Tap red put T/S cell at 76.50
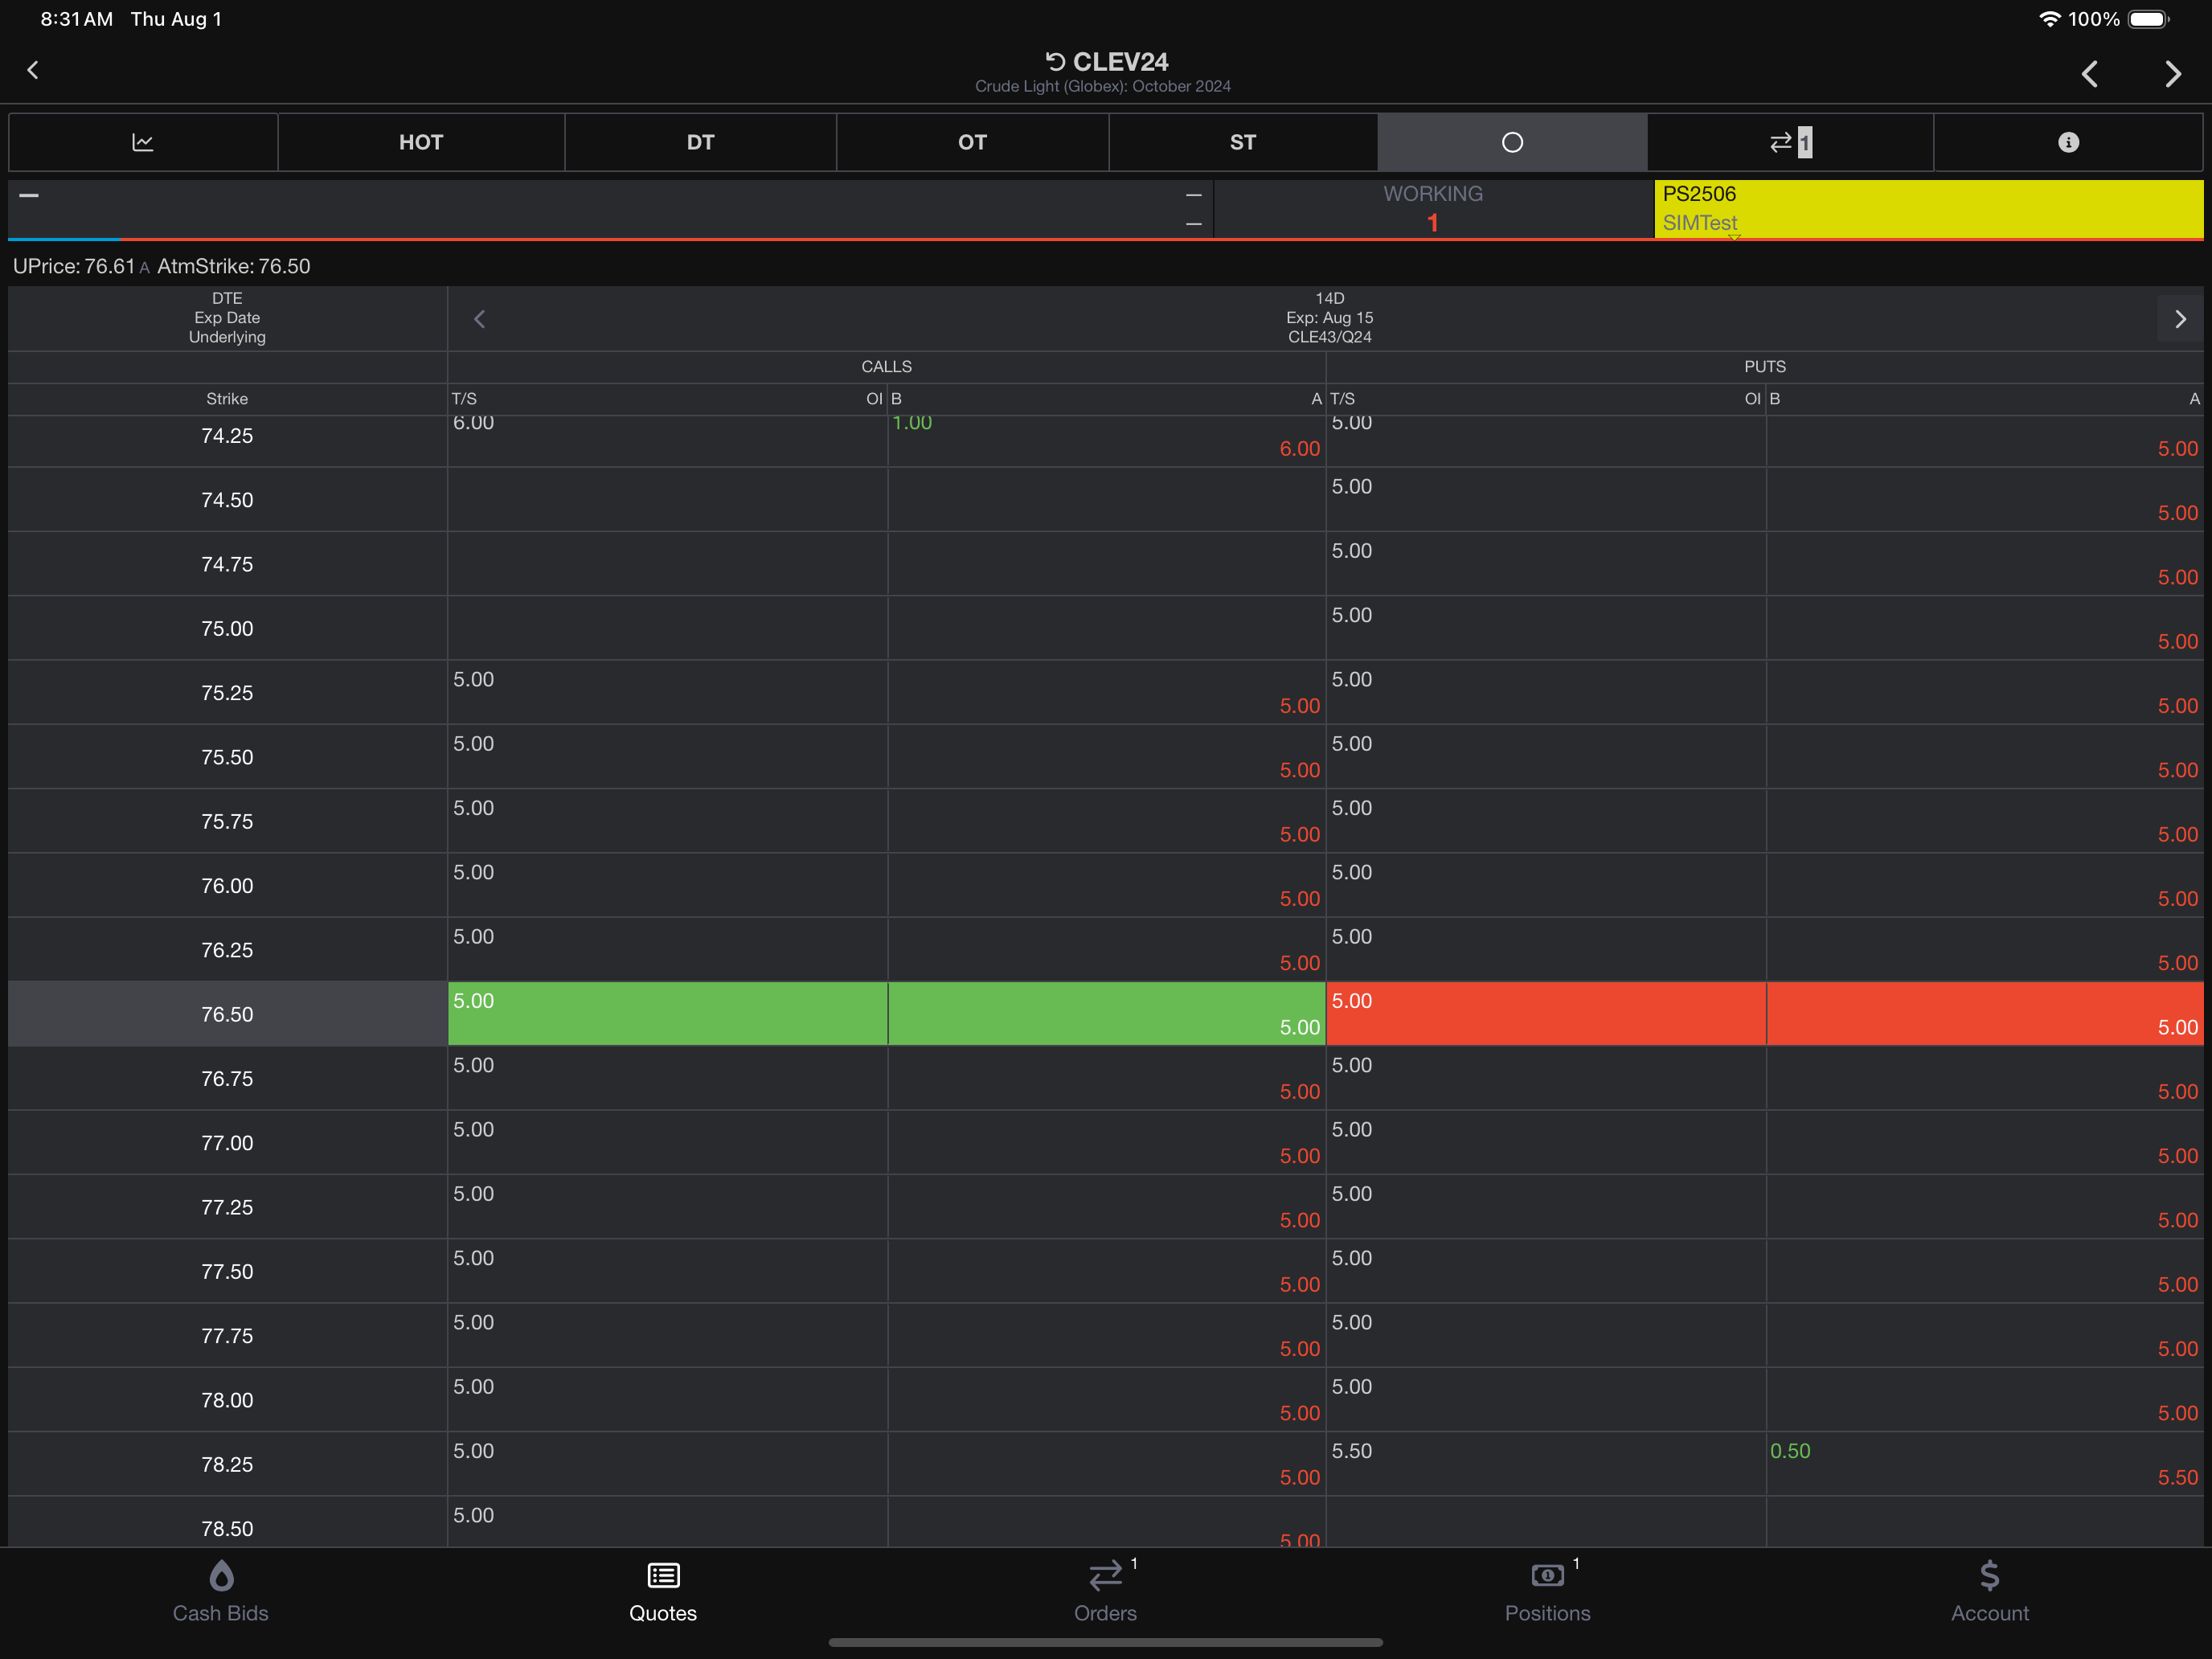The width and height of the screenshot is (2212, 1659). tap(1546, 1014)
